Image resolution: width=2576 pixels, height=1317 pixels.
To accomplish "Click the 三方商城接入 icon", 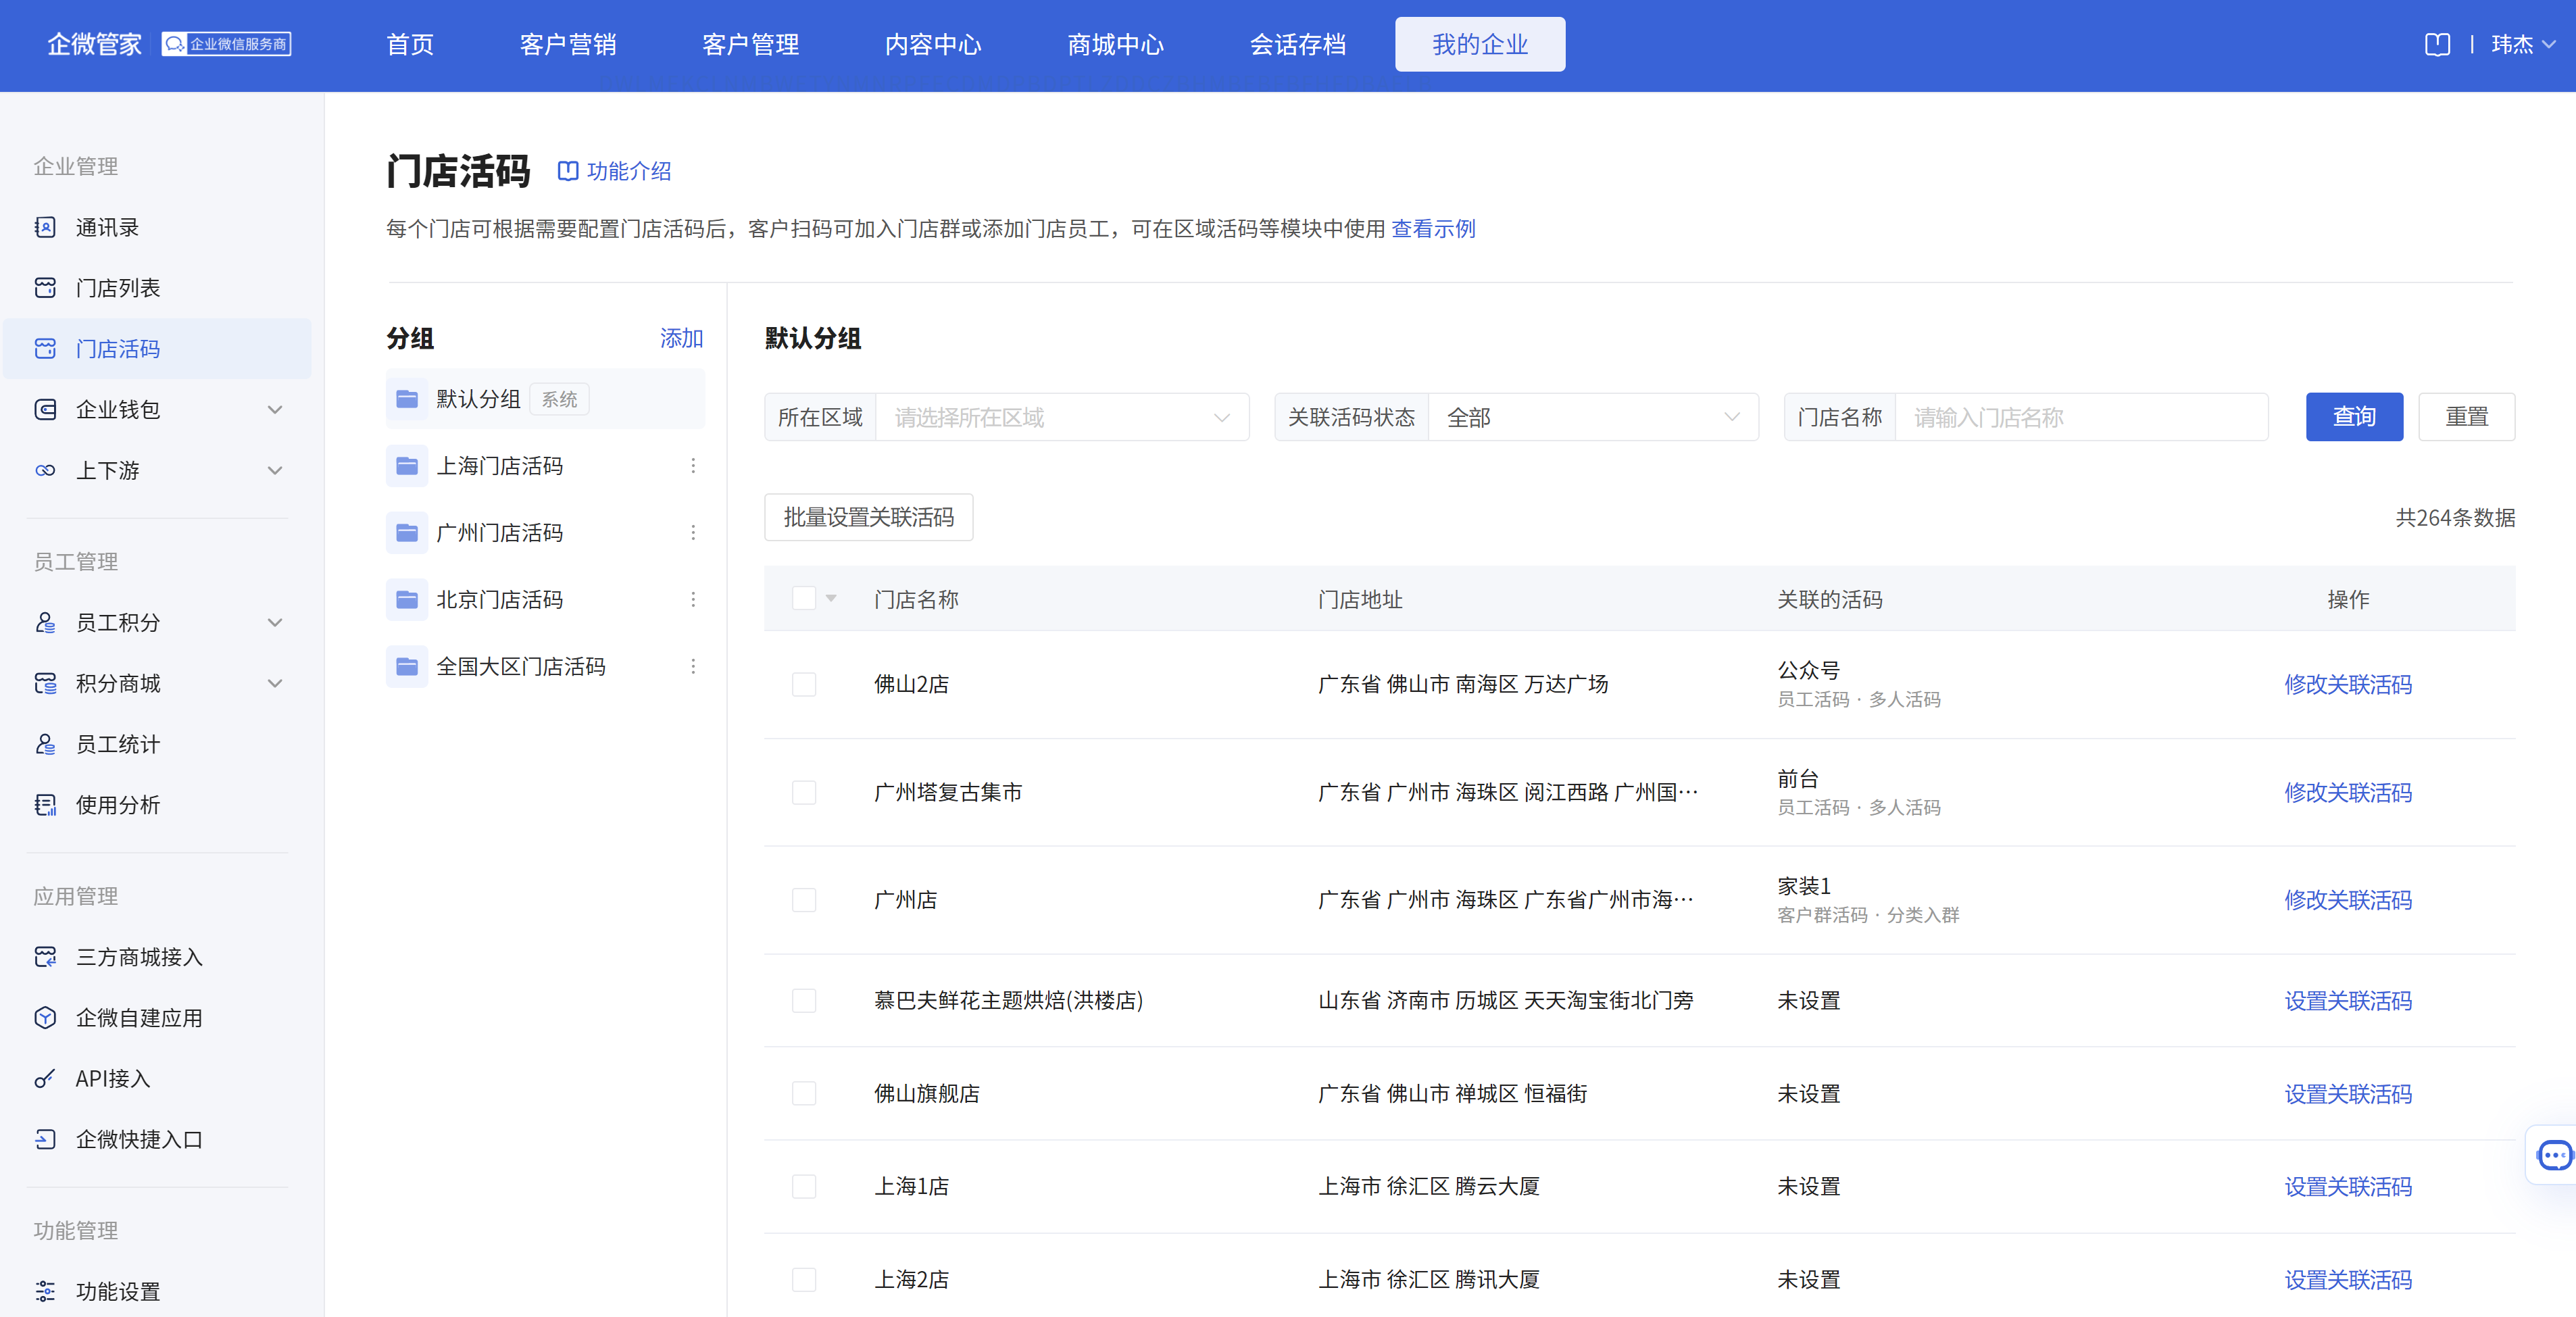I will pyautogui.click(x=45, y=957).
